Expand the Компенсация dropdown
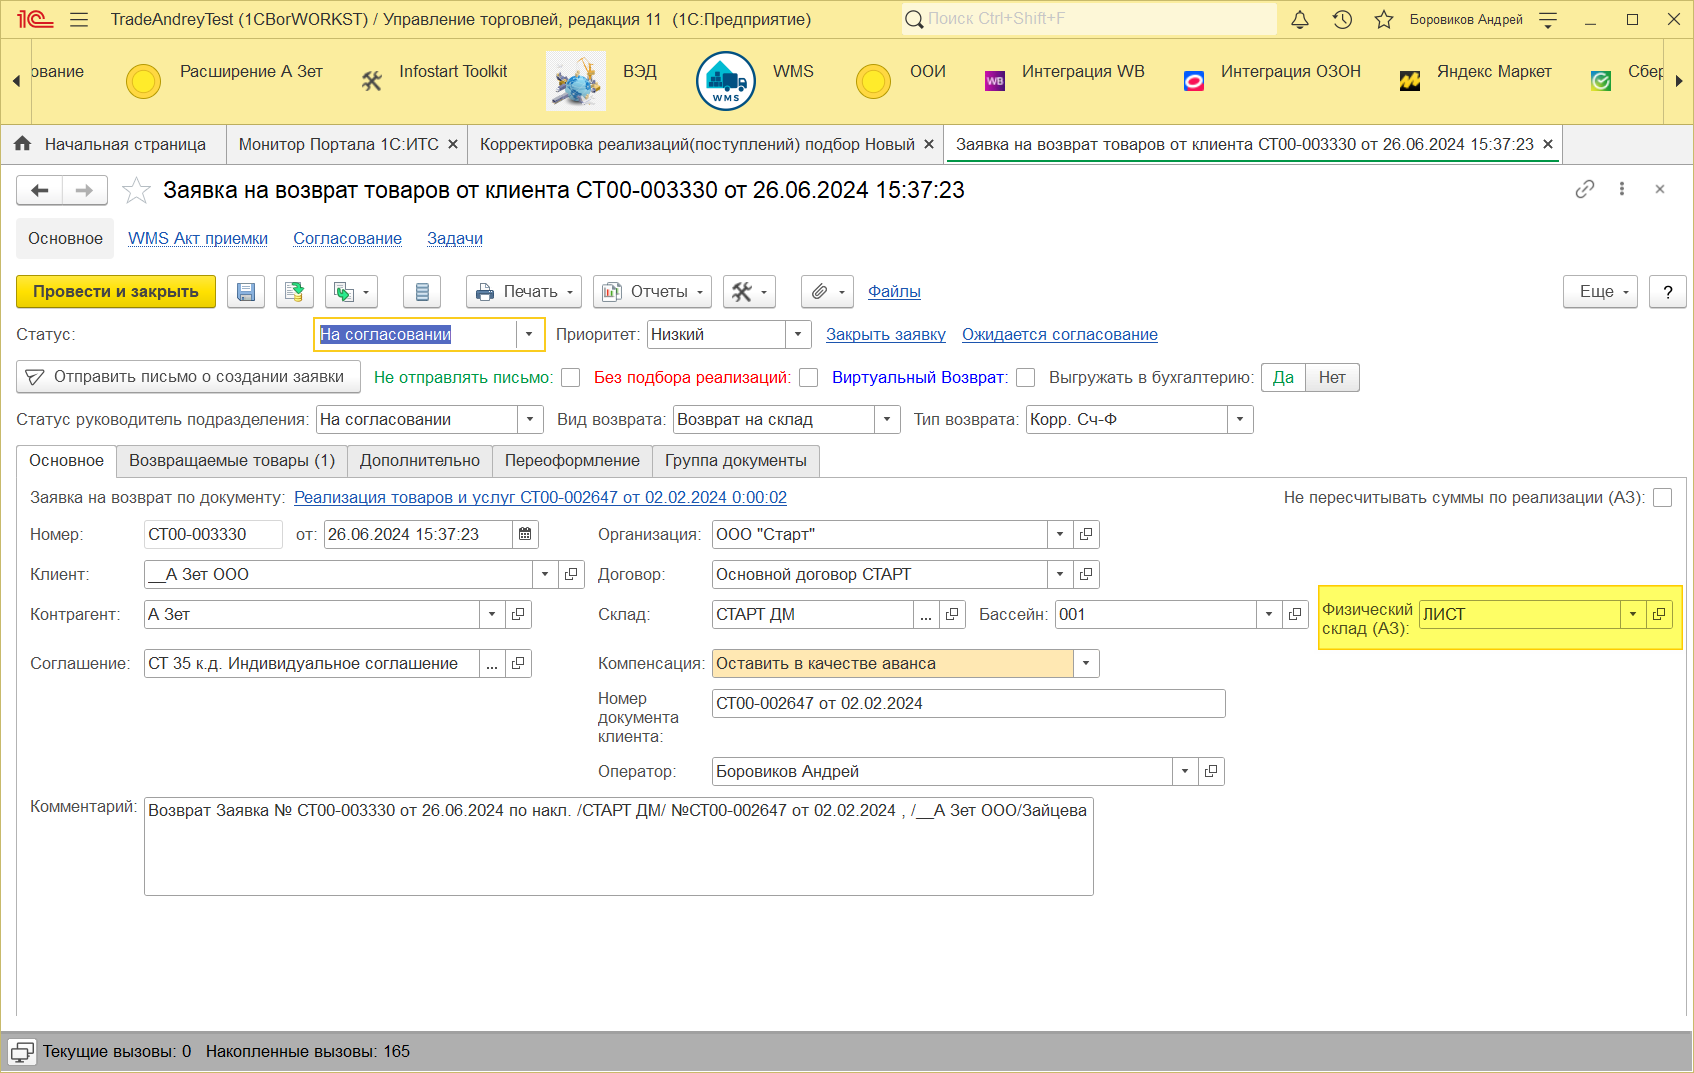This screenshot has width=1694, height=1073. coord(1086,664)
